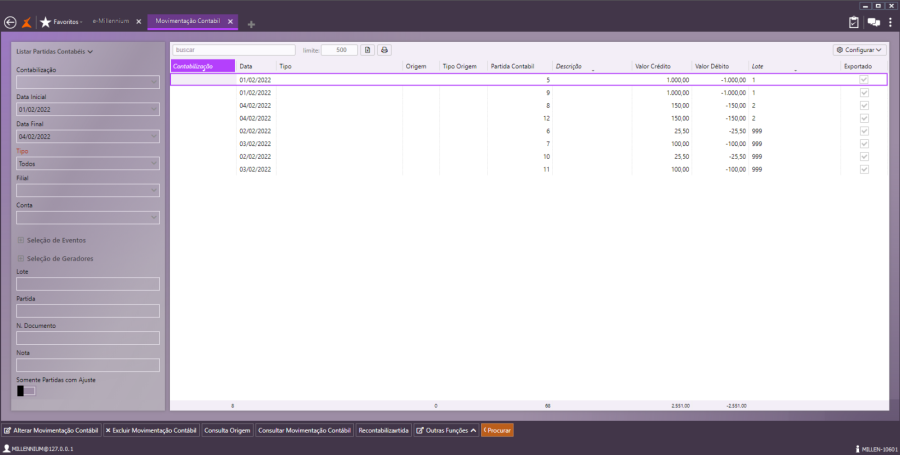
Task: Open the orange Millennium logo icon
Action: tap(27, 22)
